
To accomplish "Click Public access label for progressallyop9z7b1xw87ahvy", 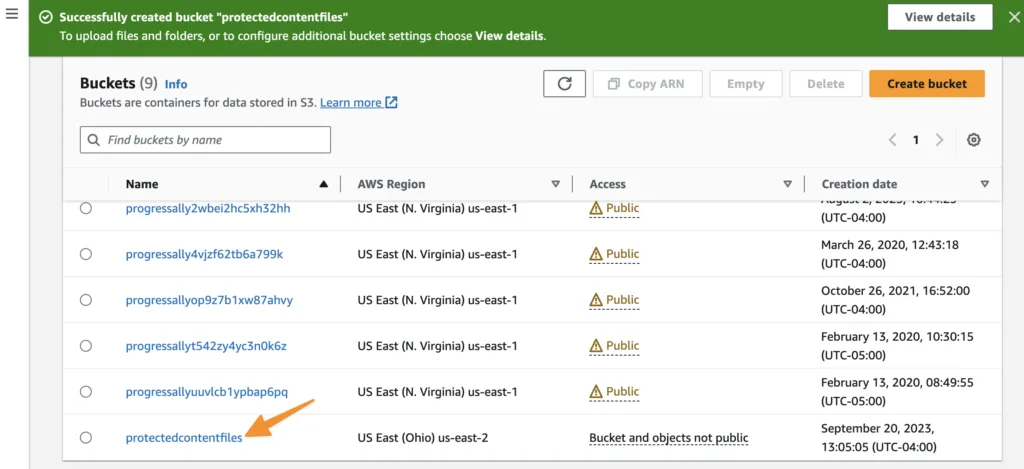I will pyautogui.click(x=615, y=300).
